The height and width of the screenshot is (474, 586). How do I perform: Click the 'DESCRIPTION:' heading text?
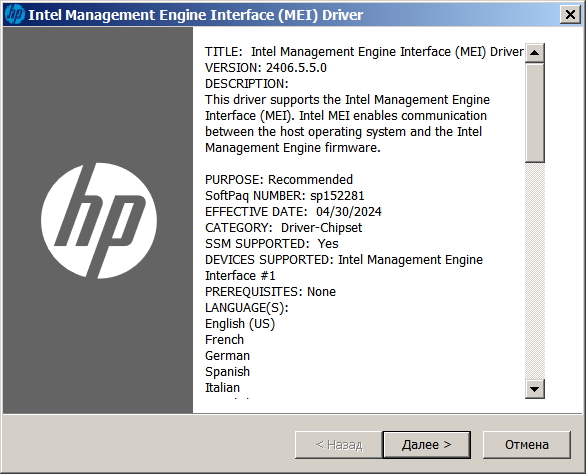coord(247,84)
